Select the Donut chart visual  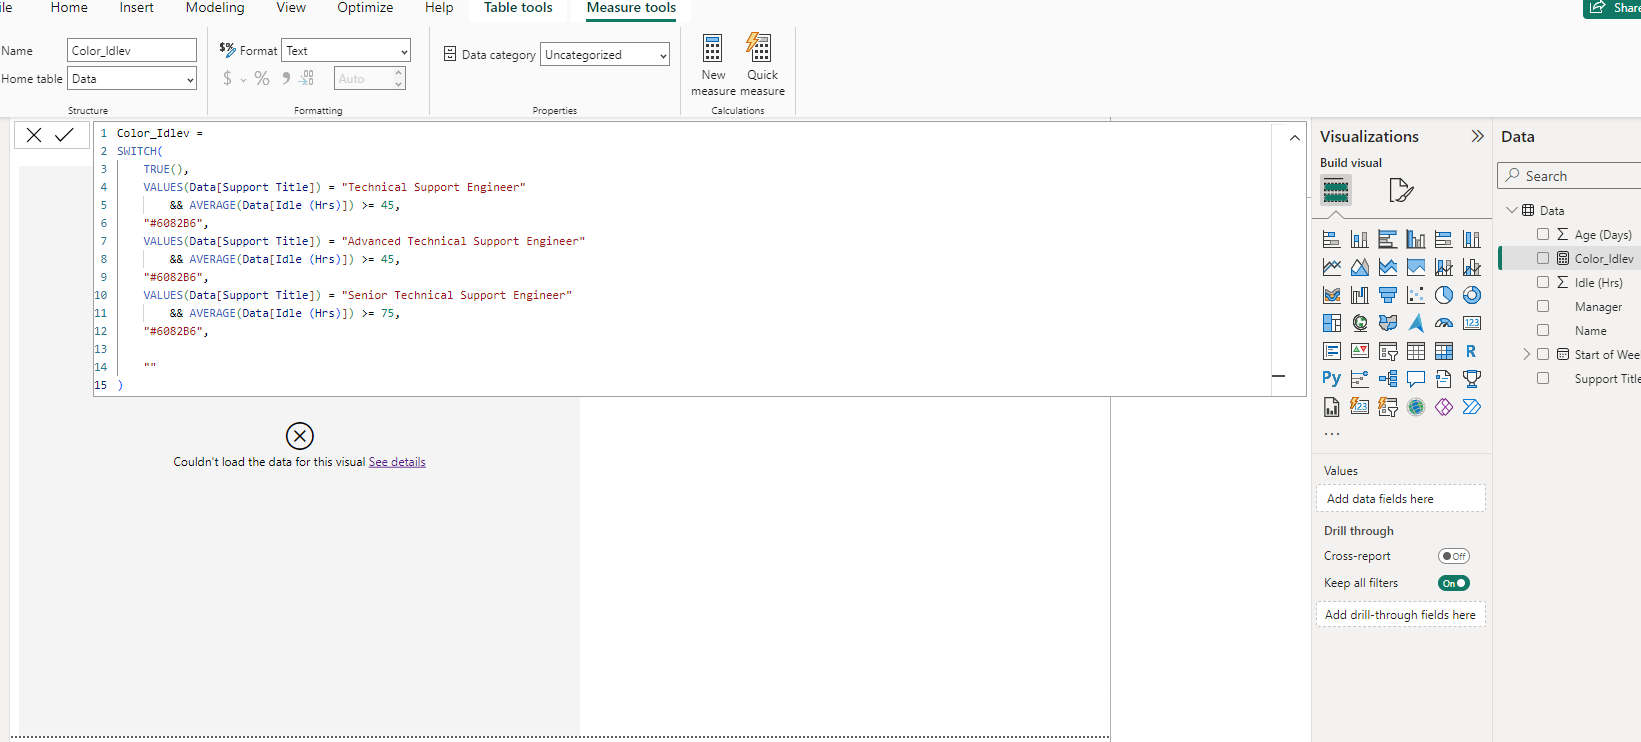coord(1471,295)
